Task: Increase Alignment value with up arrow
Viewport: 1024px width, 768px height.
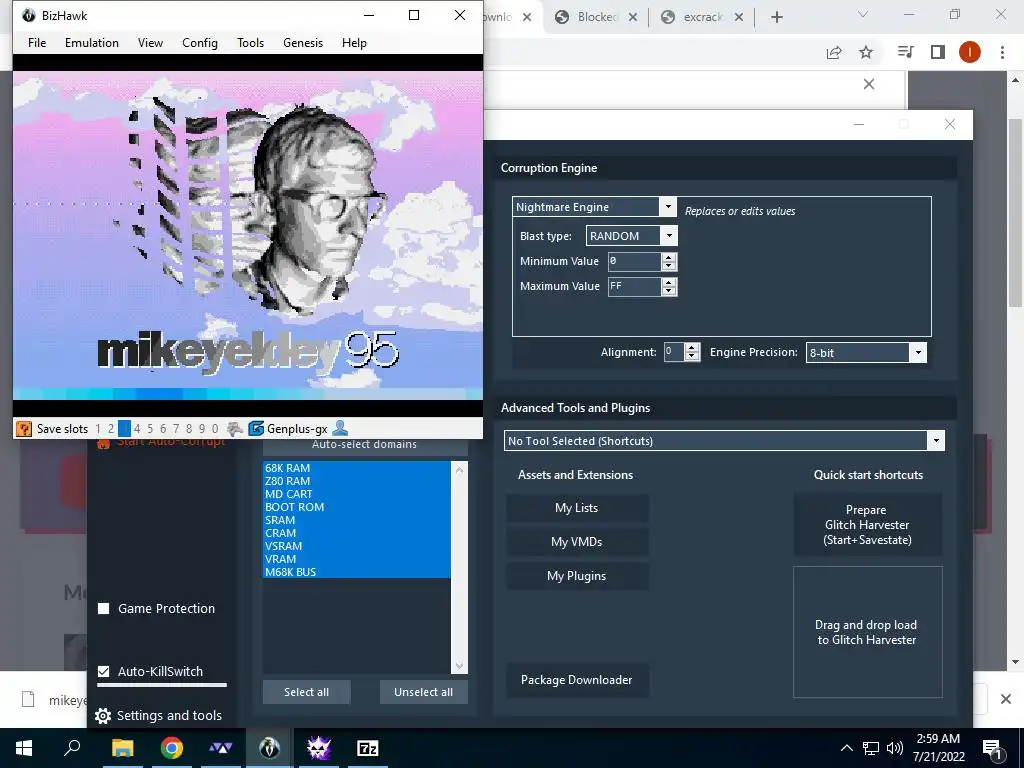Action: coord(692,347)
